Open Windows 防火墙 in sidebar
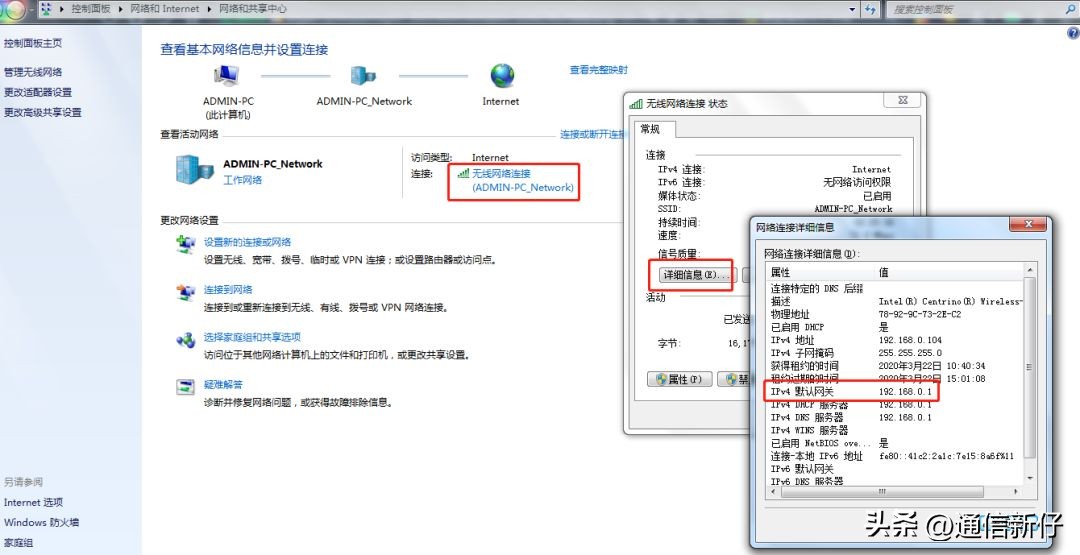 41,523
